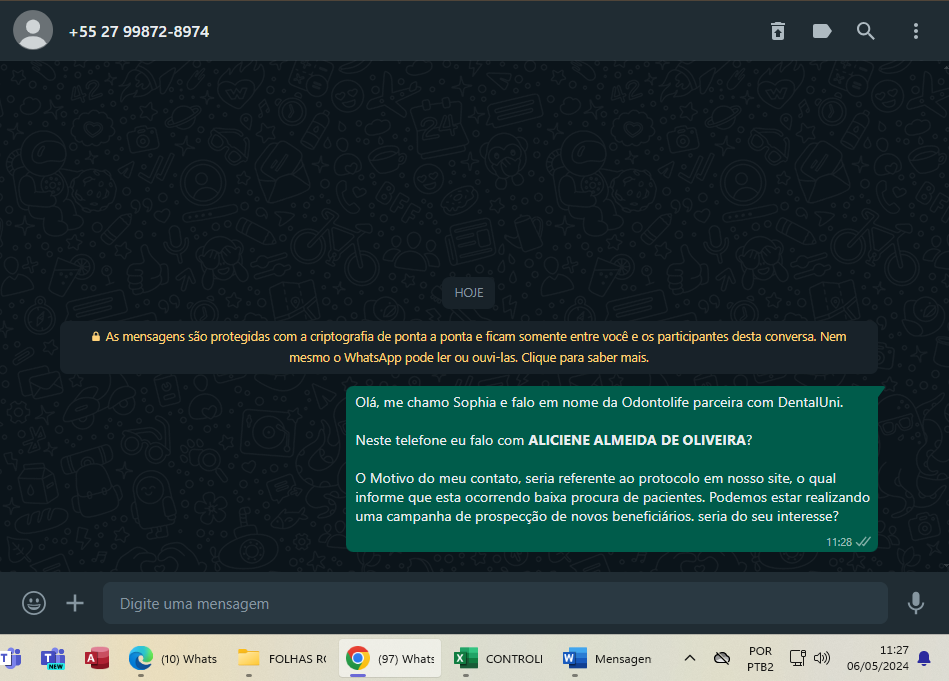This screenshot has height=681, width=949.
Task: Focus the Digite uma mensagem field
Action: (495, 603)
